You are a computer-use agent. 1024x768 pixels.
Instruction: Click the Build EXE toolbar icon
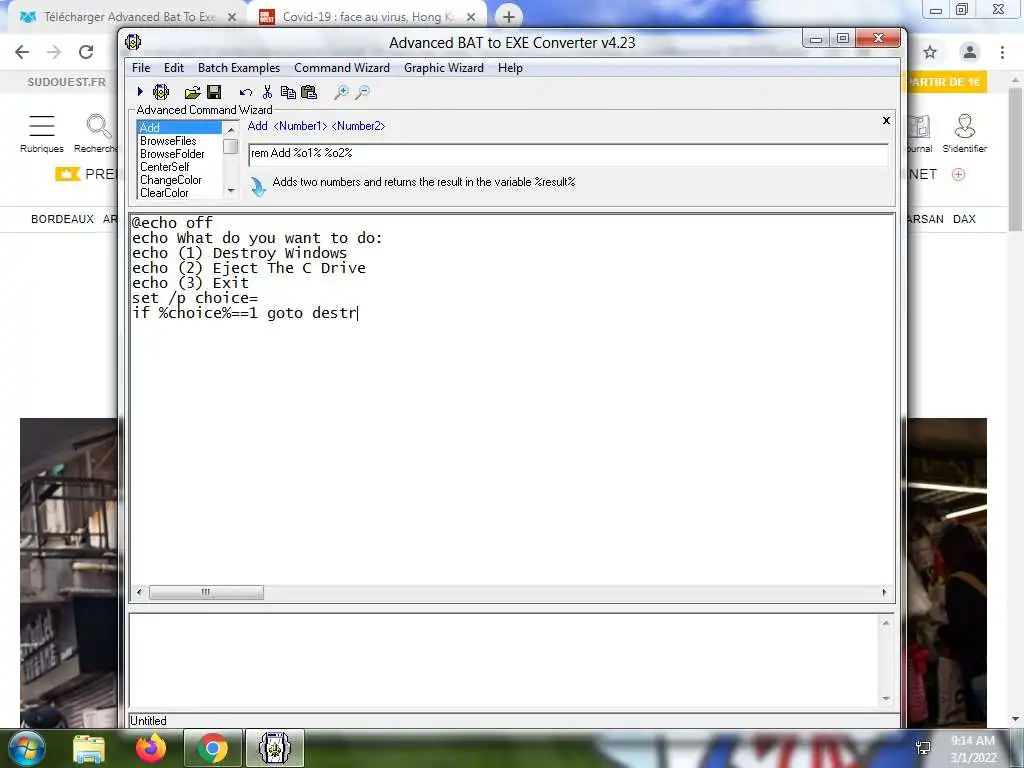161,92
